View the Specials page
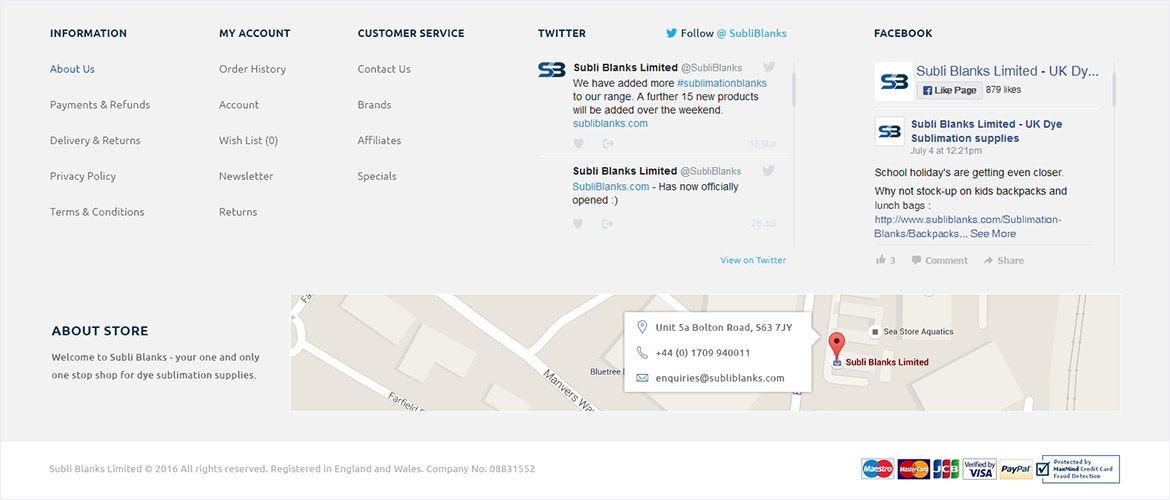 tap(377, 176)
